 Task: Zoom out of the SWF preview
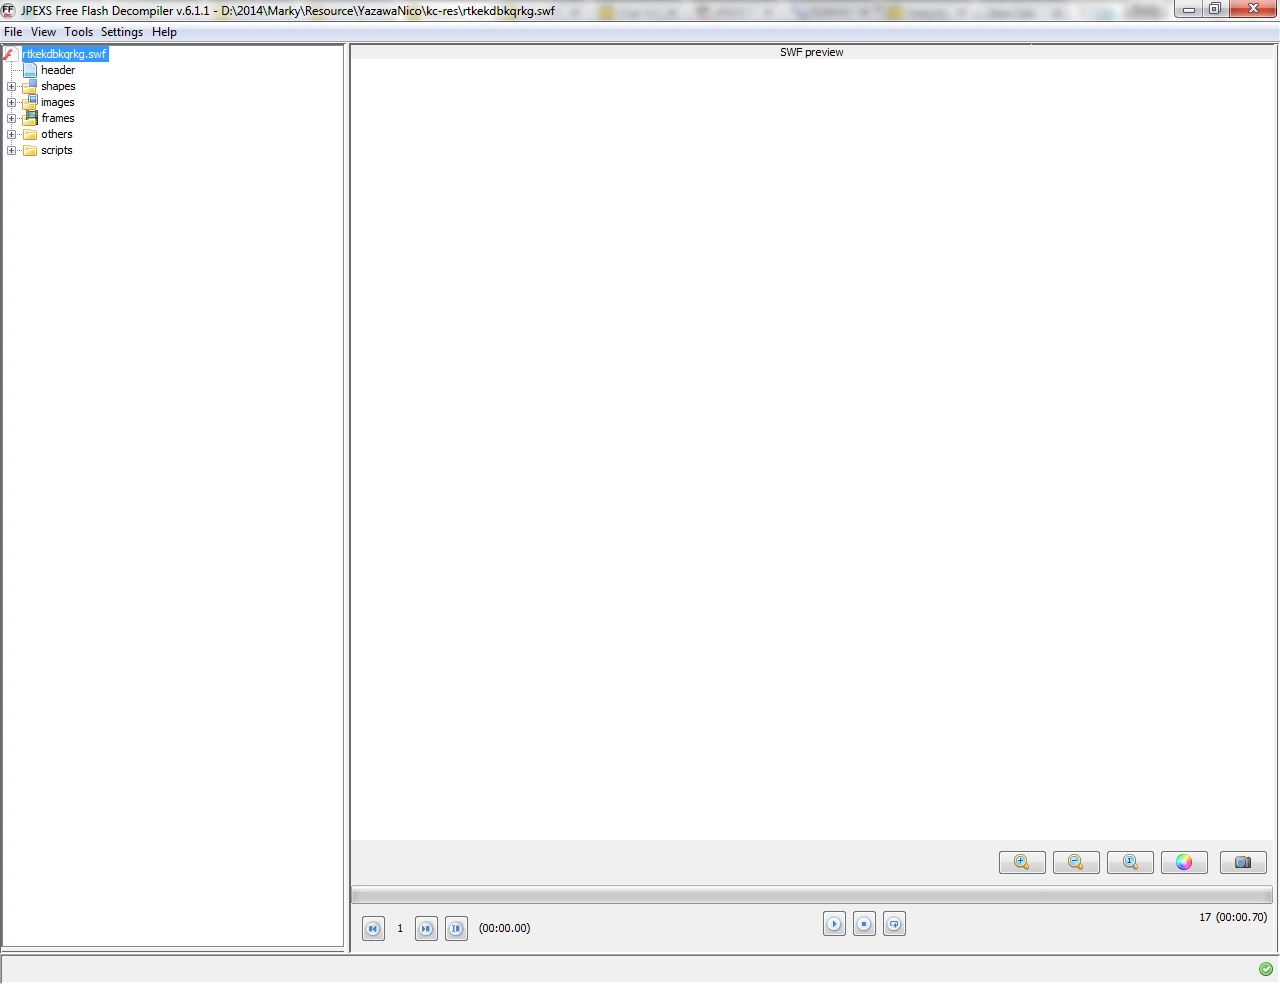pos(1076,862)
